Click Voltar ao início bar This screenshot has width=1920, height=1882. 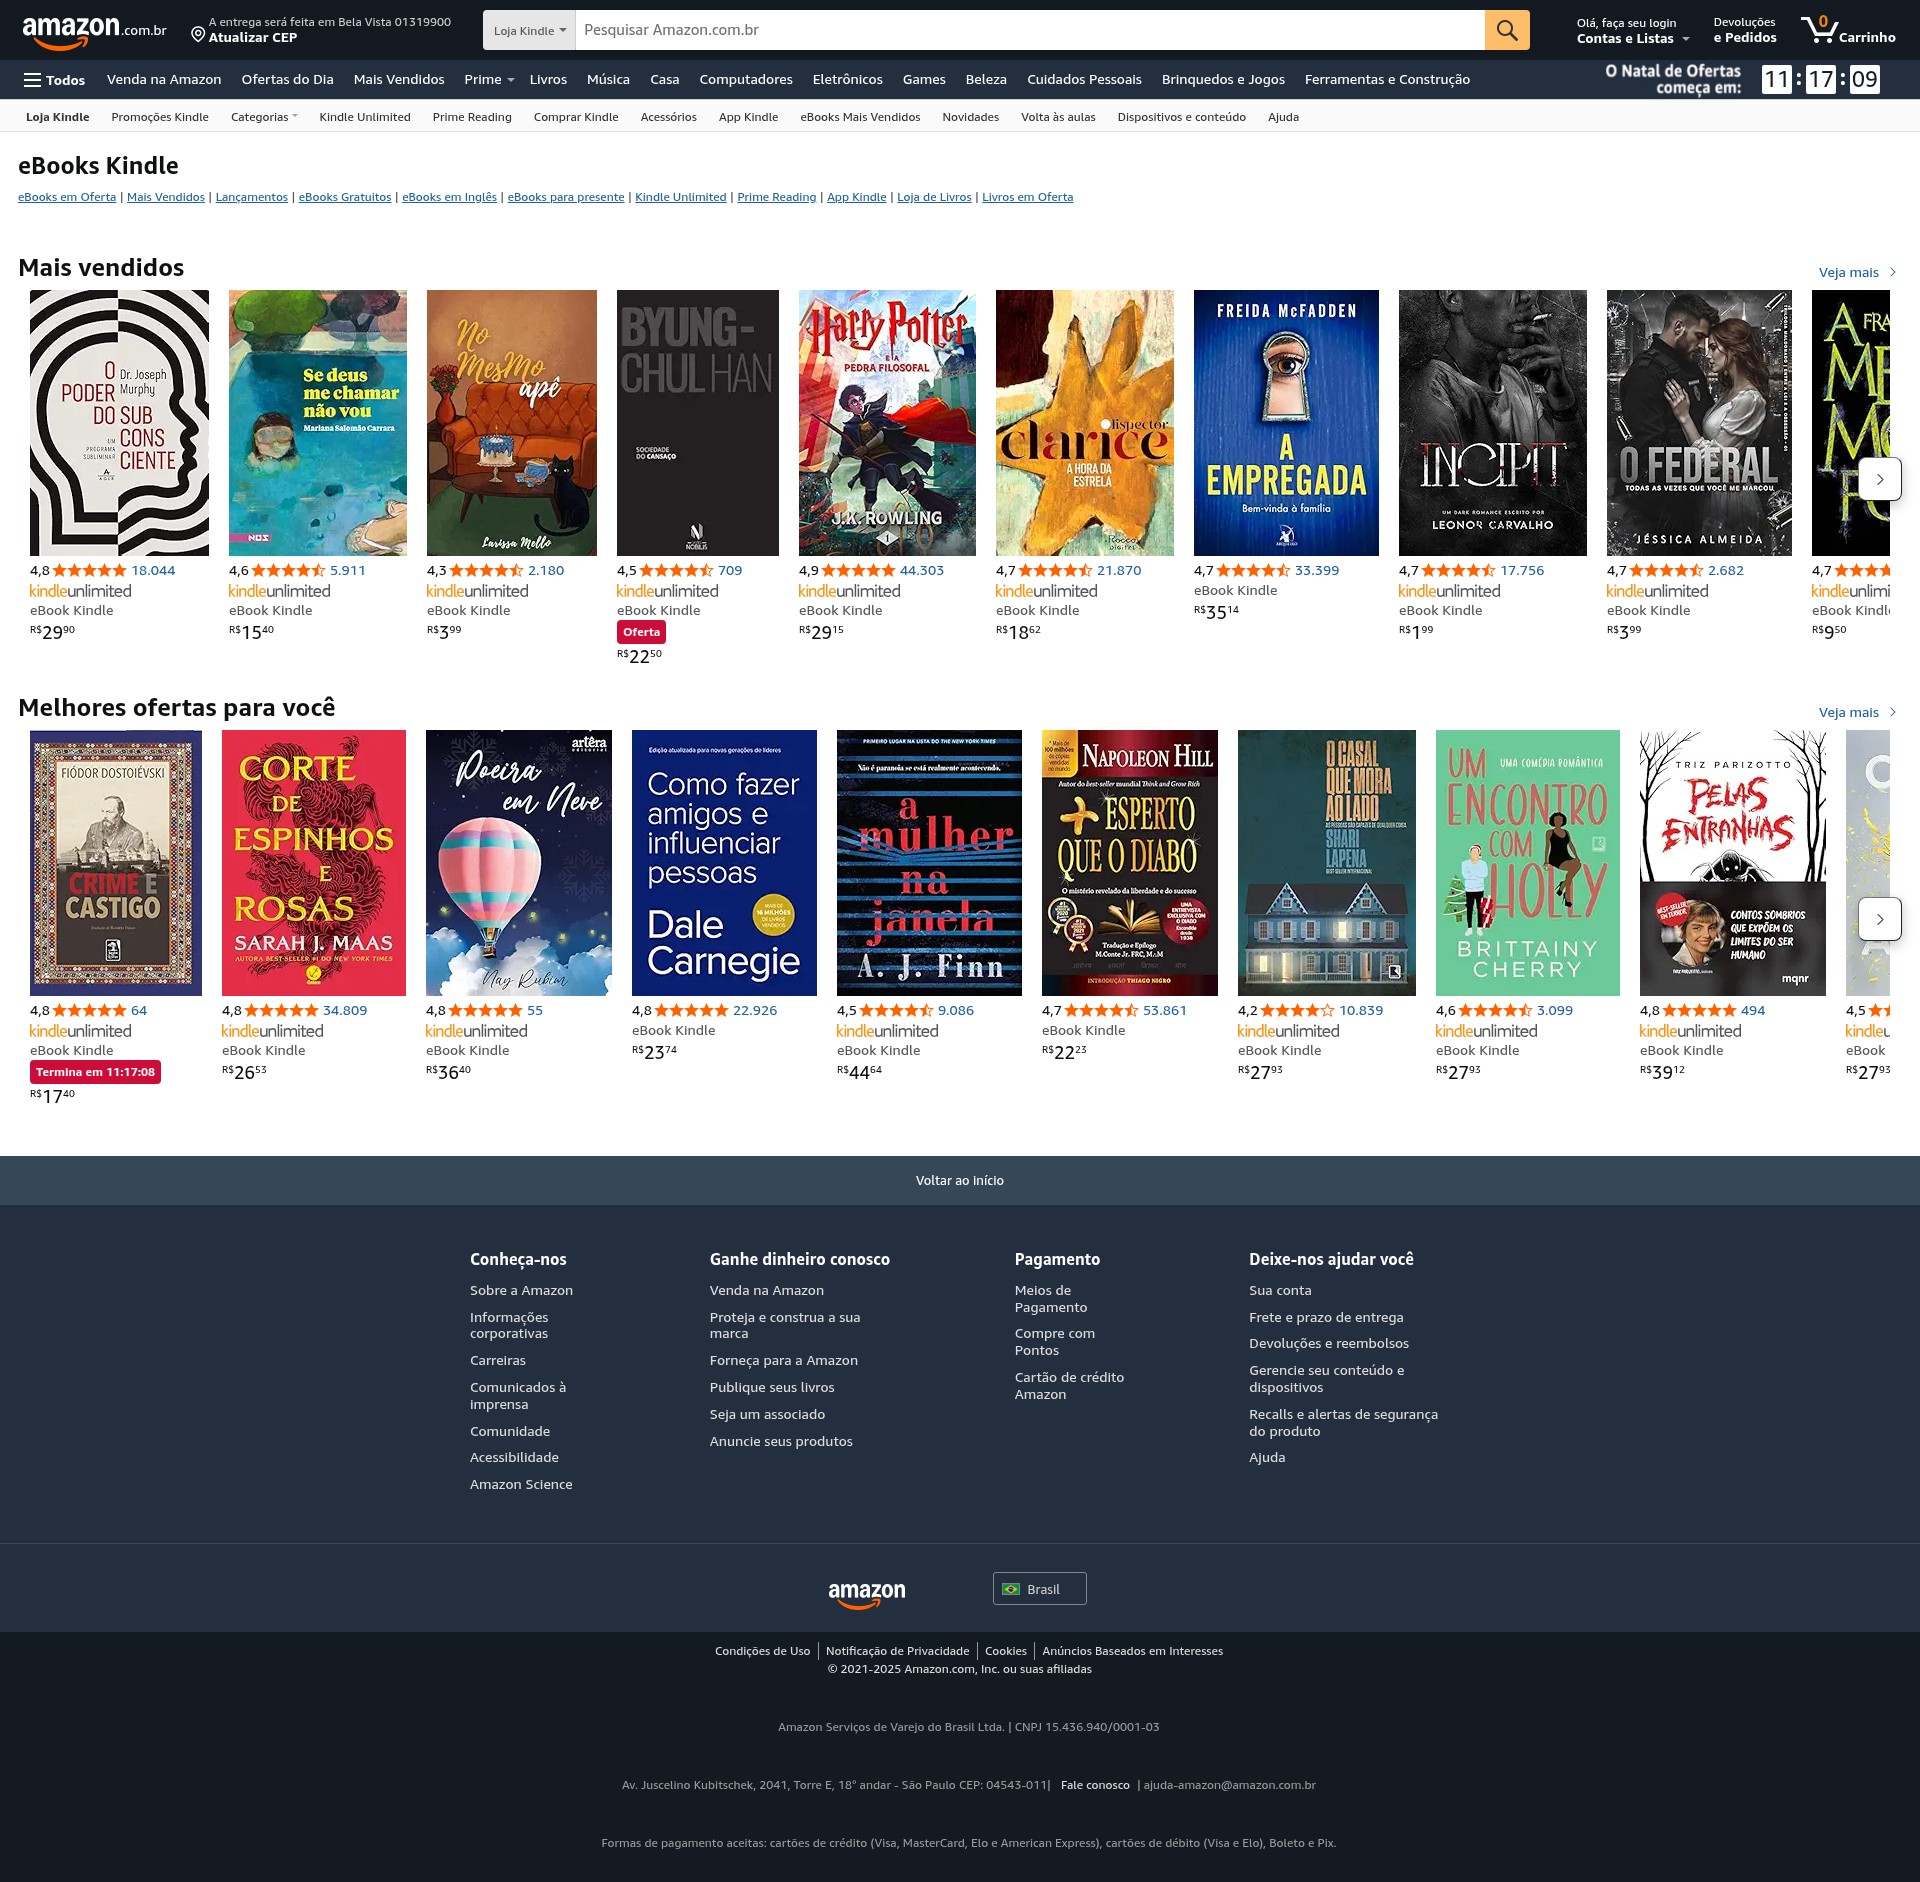click(x=960, y=1180)
